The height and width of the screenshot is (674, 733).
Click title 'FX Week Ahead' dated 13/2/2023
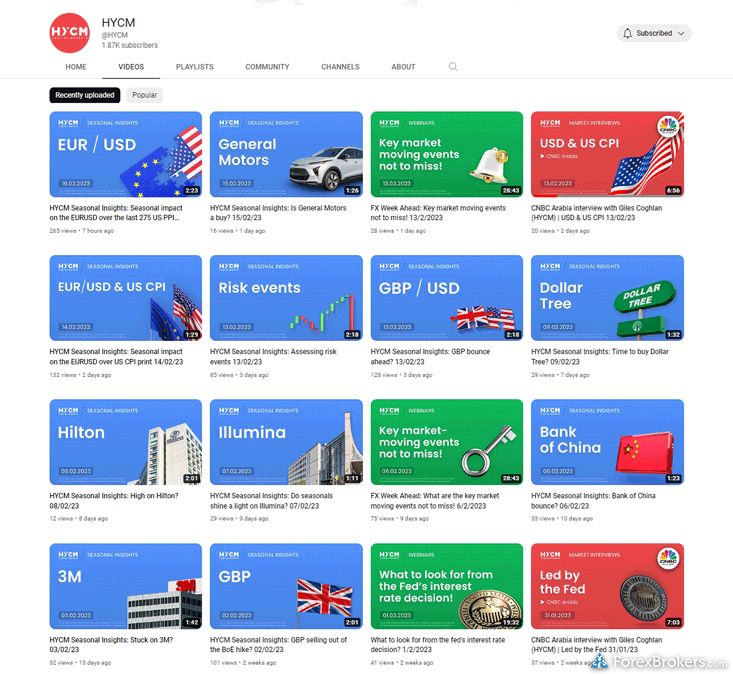438,213
